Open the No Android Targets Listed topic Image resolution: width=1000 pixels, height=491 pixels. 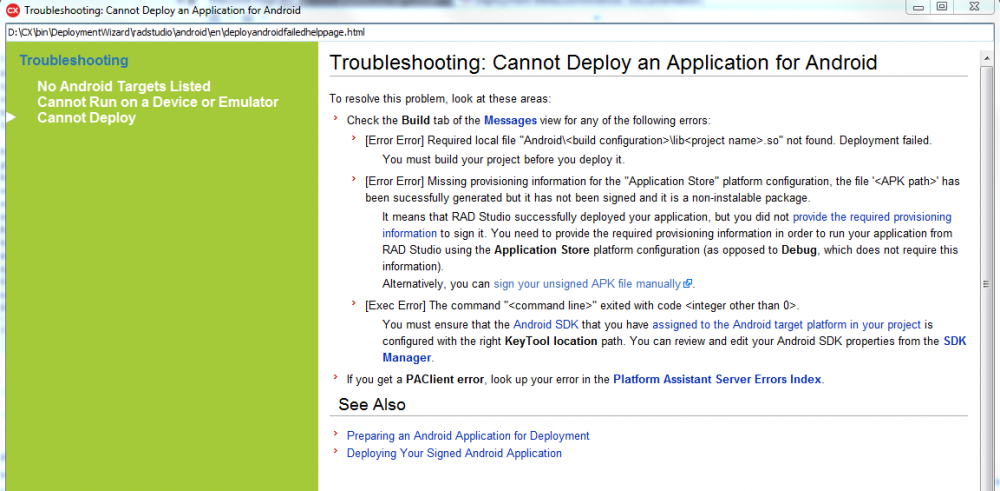tap(124, 86)
